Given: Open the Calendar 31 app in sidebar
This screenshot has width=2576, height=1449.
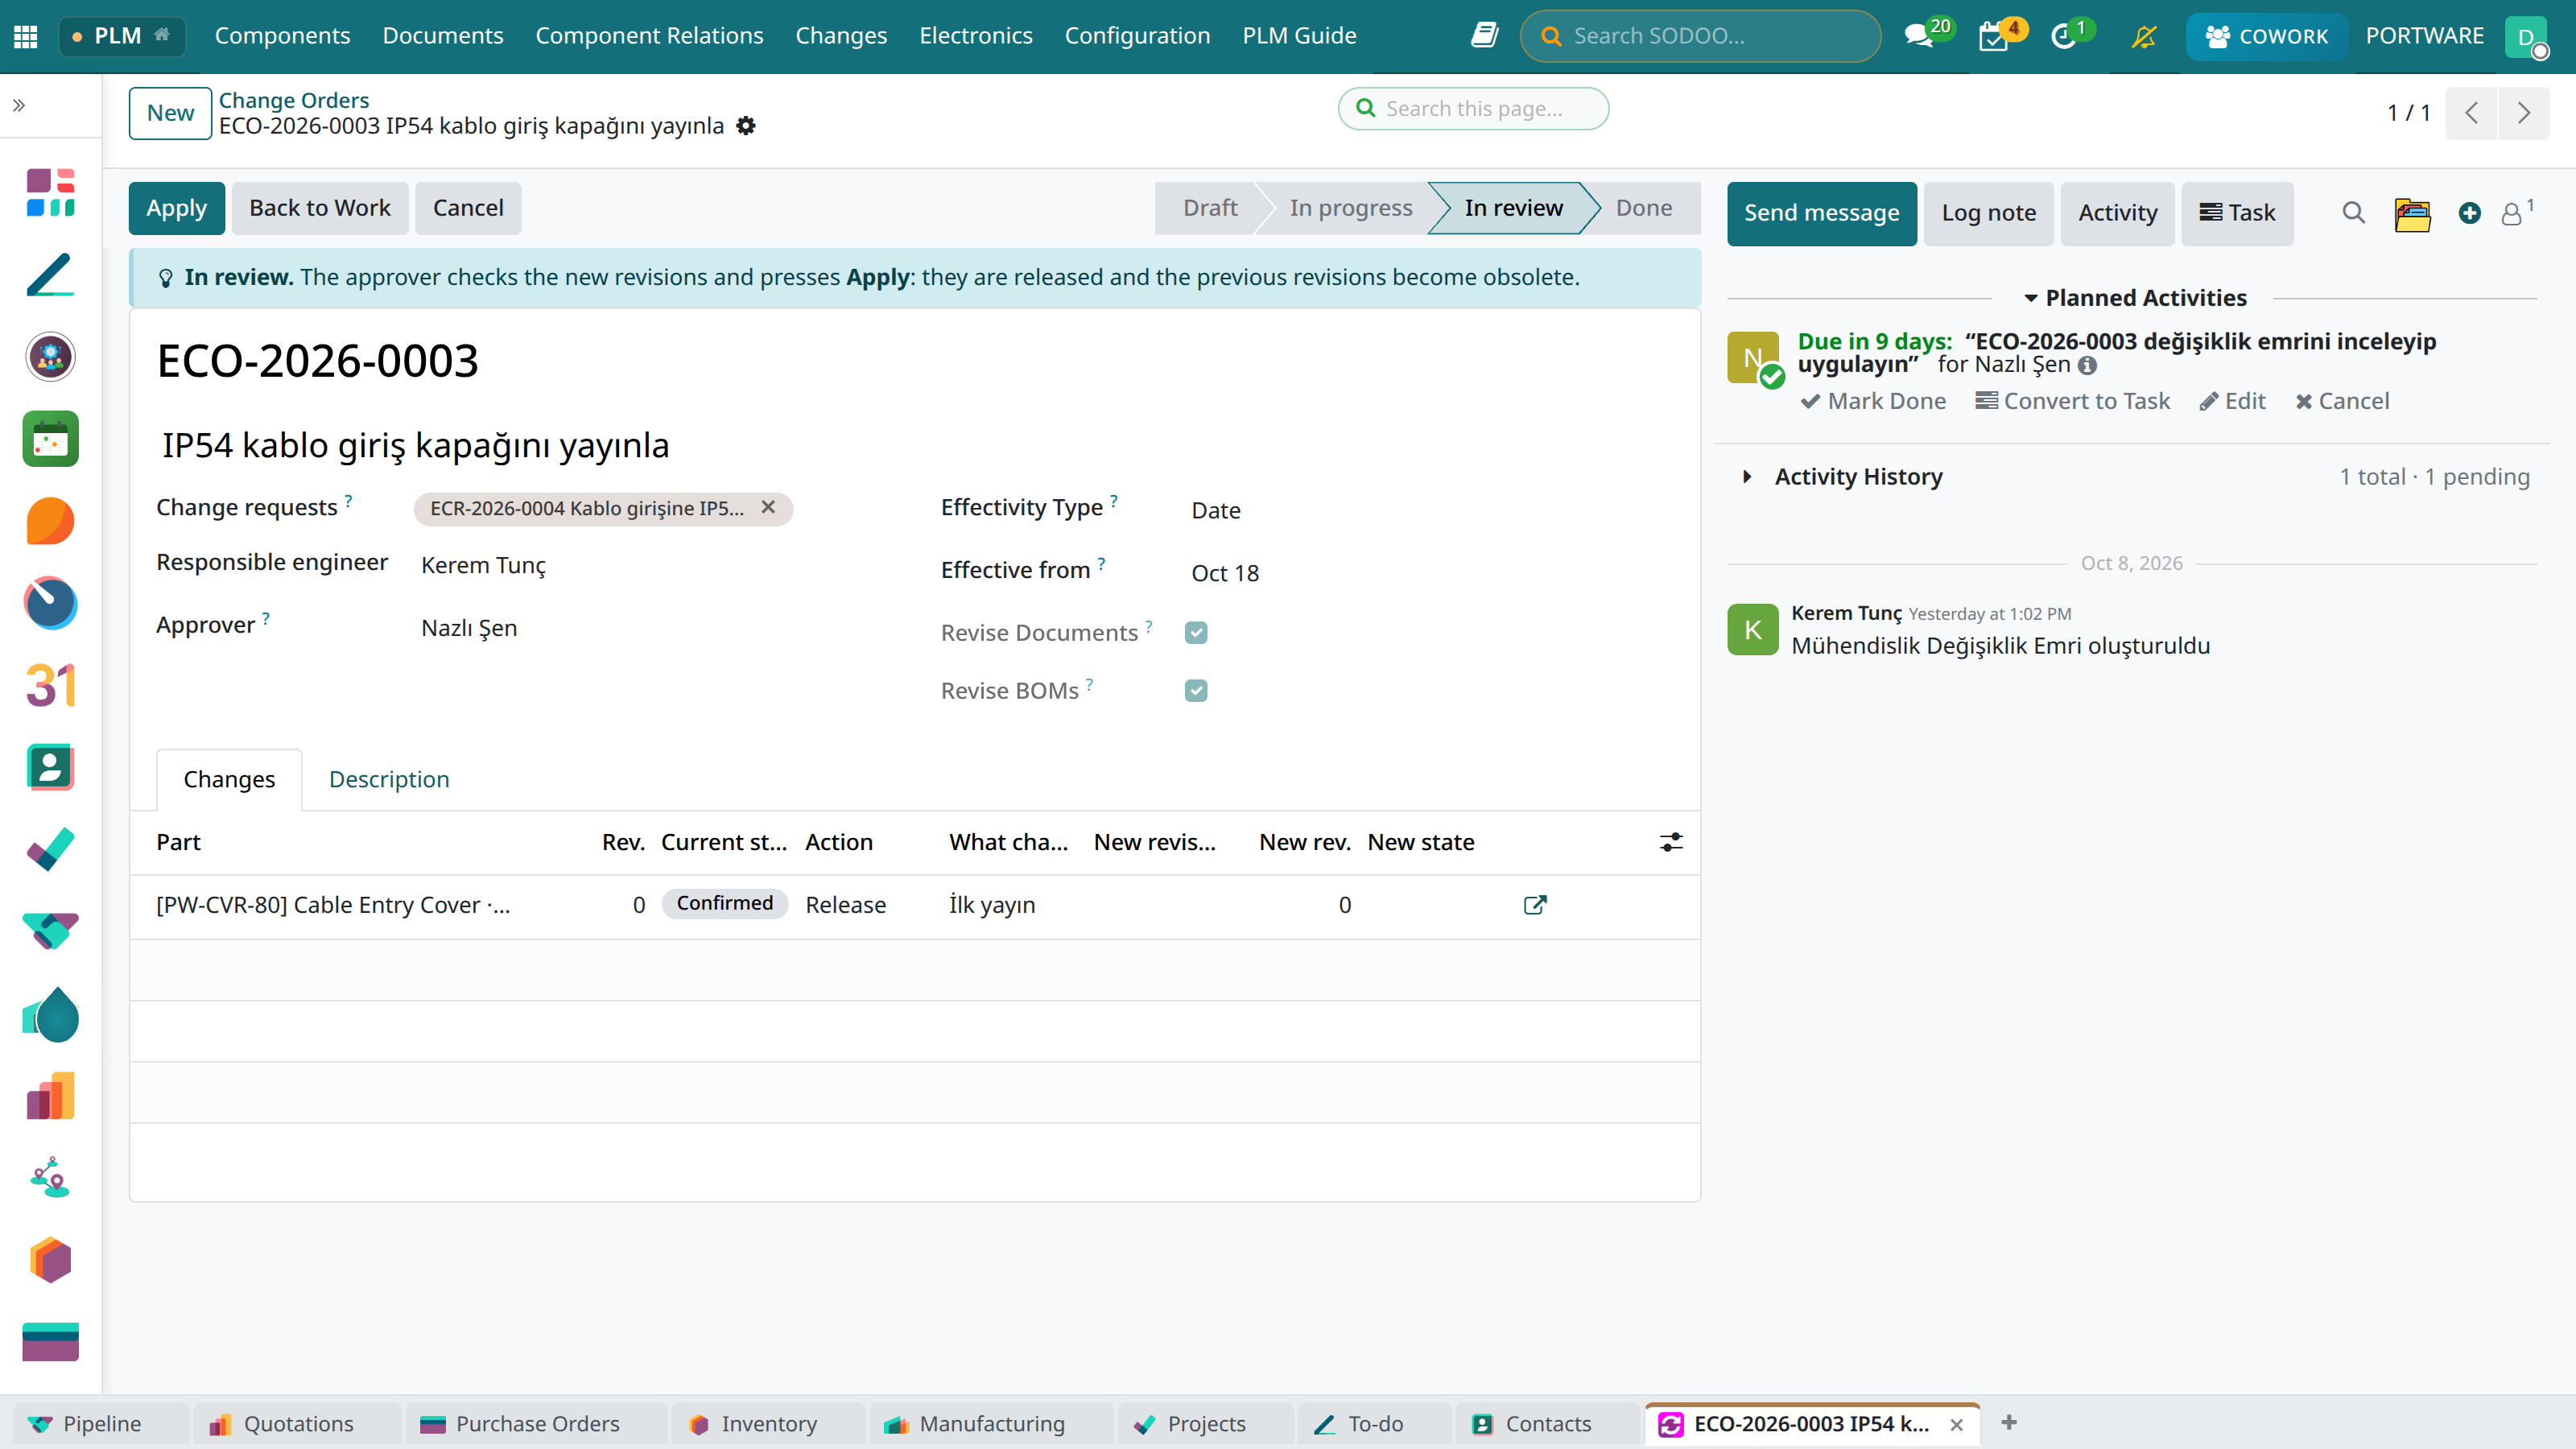Looking at the screenshot, I should [x=50, y=685].
